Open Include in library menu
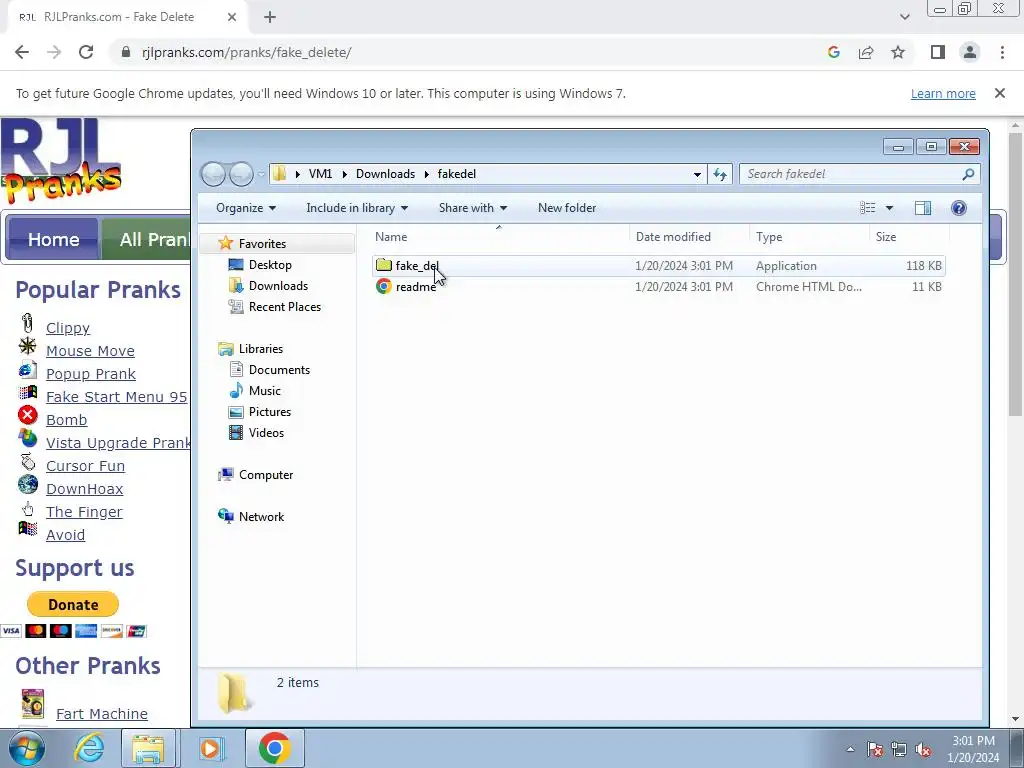The image size is (1024, 768). [x=357, y=208]
